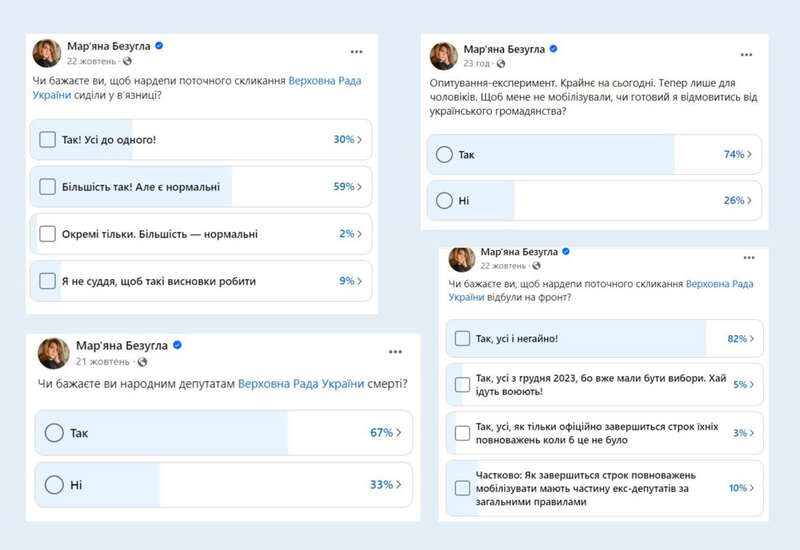Open three-dot menu on death poll post
The image size is (800, 550).
click(x=395, y=352)
